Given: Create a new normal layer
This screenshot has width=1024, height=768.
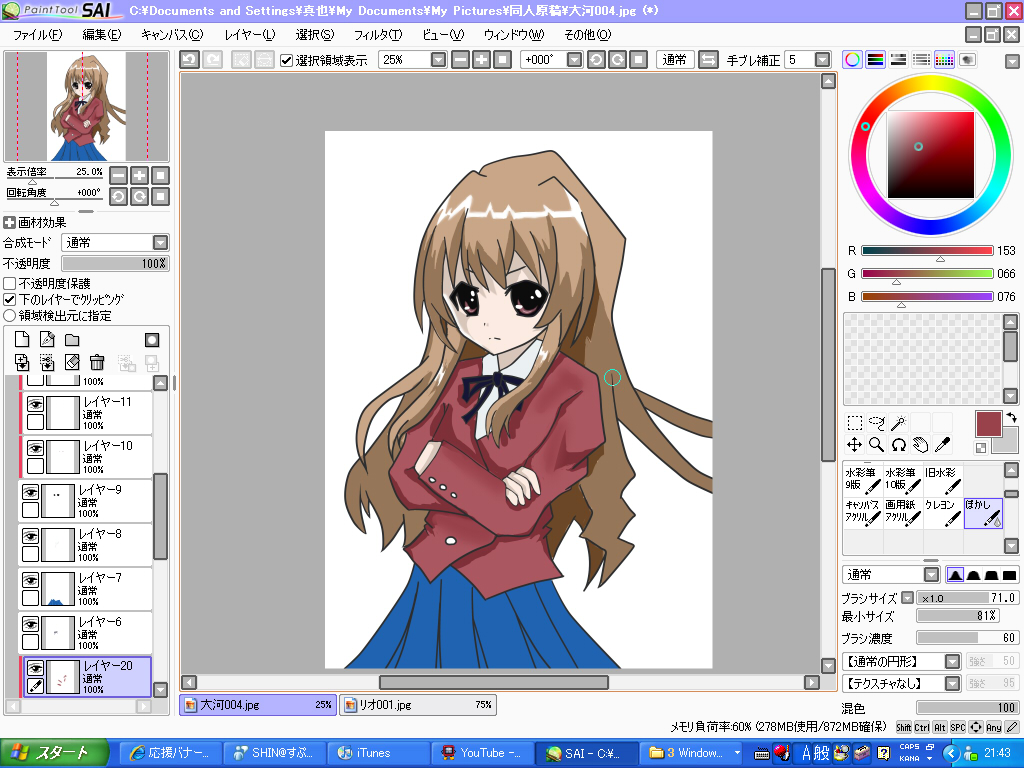Looking at the screenshot, I should 22,340.
